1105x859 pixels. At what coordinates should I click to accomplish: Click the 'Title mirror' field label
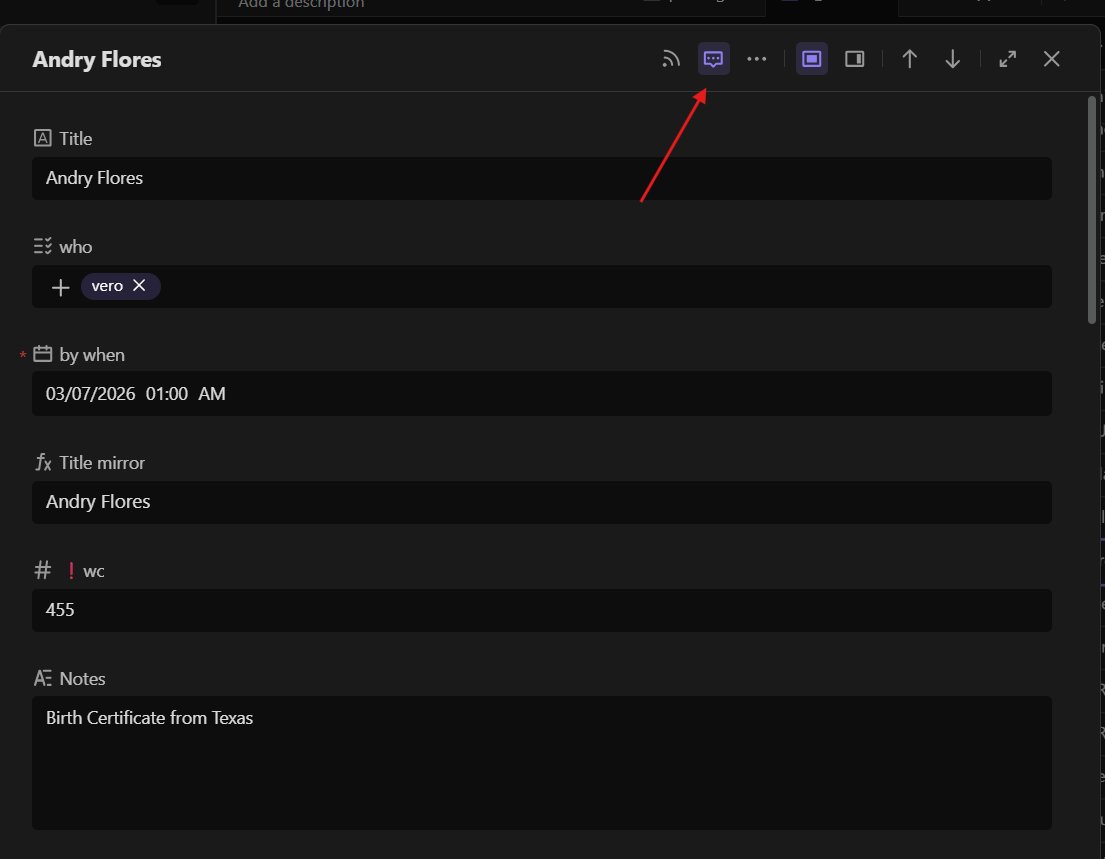point(101,463)
